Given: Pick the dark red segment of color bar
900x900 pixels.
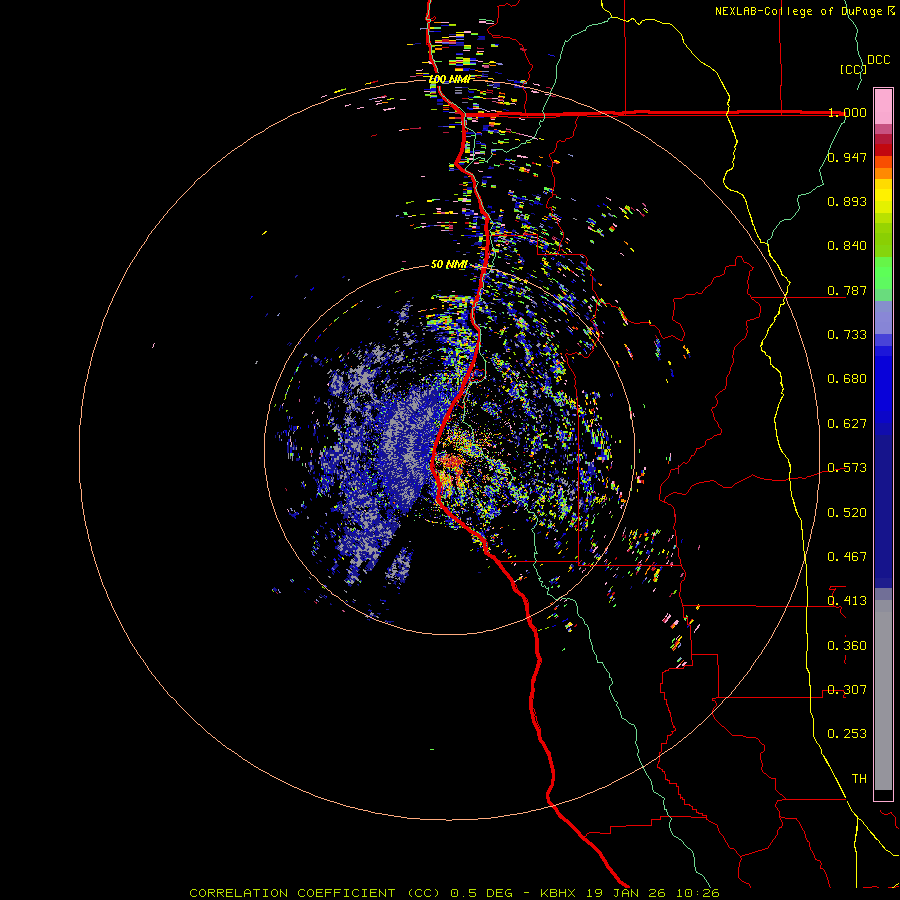Looking at the screenshot, I should click(x=883, y=150).
